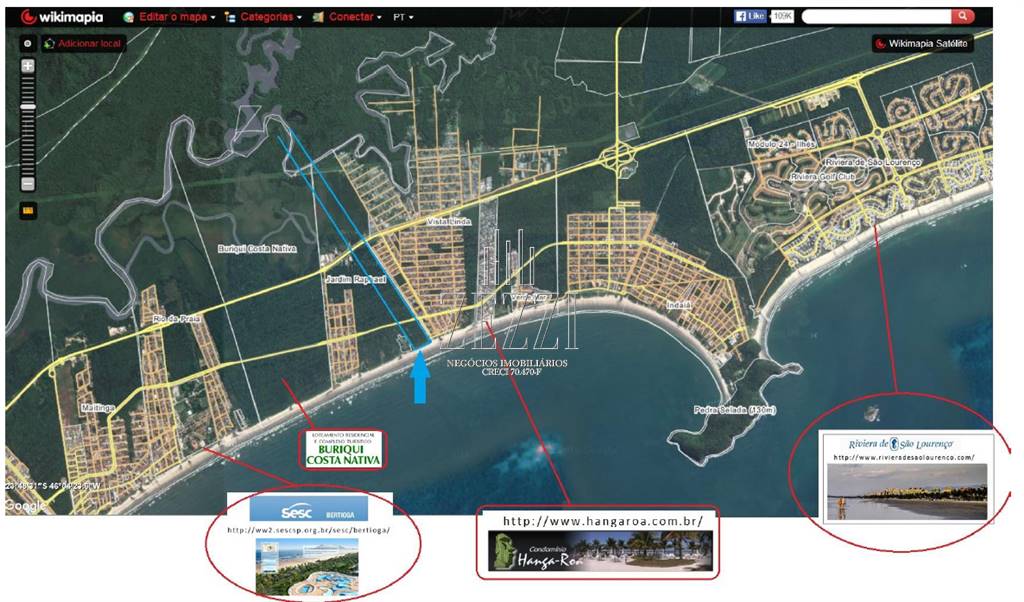This screenshot has width=1024, height=602.
Task: Click the yellow ruler measure icon
Action: [x=28, y=211]
